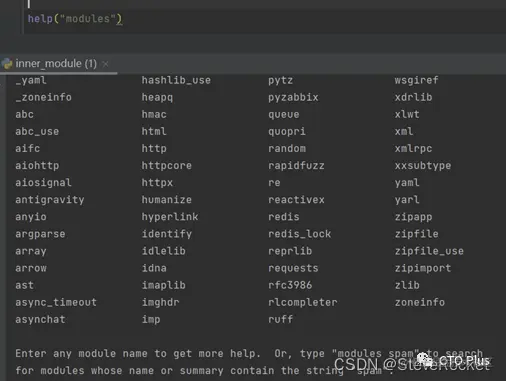Screen dimensions: 506x381
Task: Click the async_timeout entry
Action: tap(56, 302)
